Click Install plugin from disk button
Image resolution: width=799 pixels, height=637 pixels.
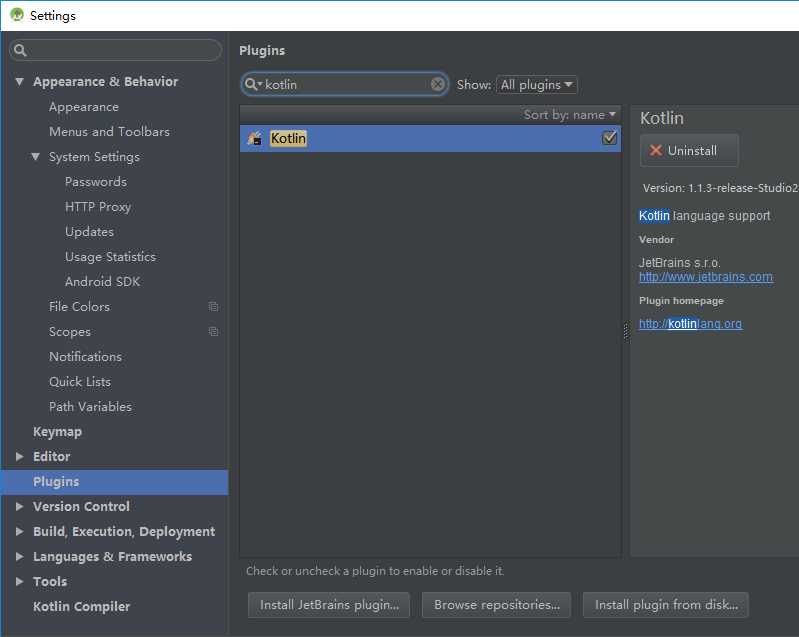pos(666,605)
